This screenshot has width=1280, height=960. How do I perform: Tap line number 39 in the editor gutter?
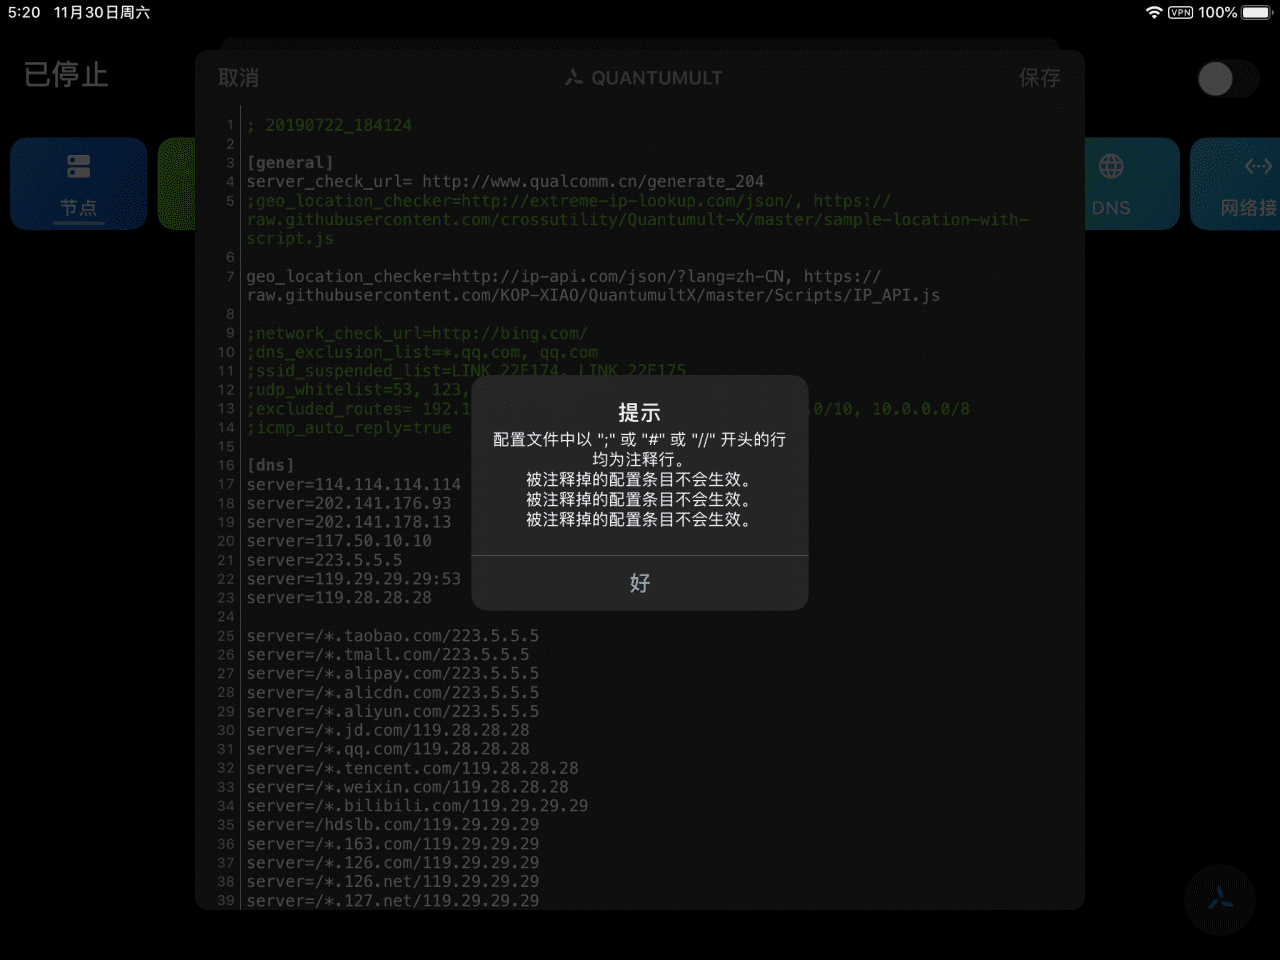pyautogui.click(x=226, y=900)
